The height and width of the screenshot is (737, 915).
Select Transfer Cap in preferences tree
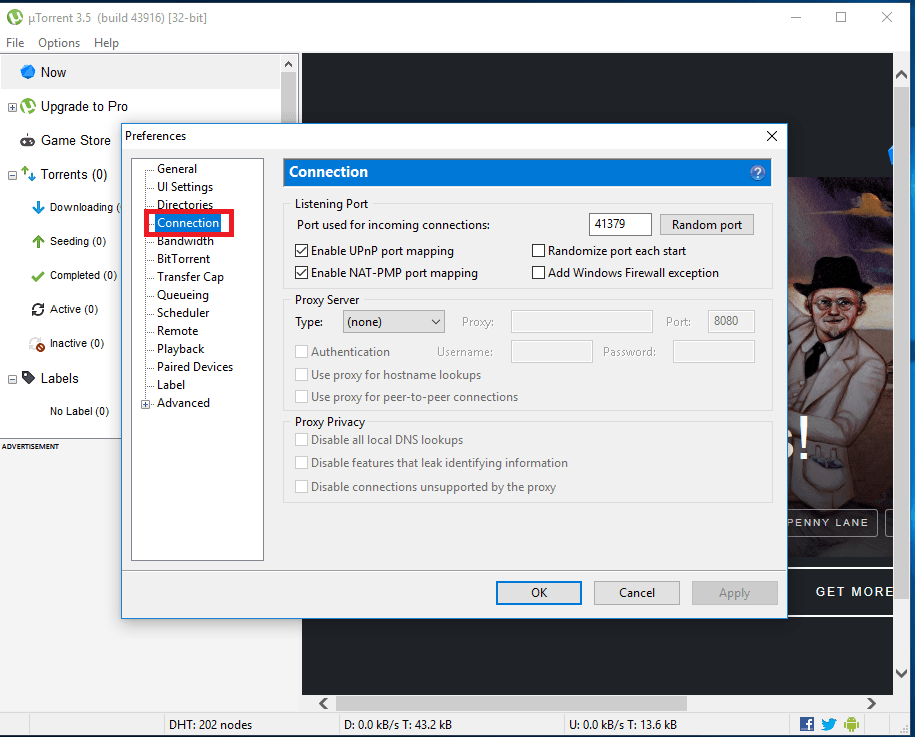click(190, 277)
